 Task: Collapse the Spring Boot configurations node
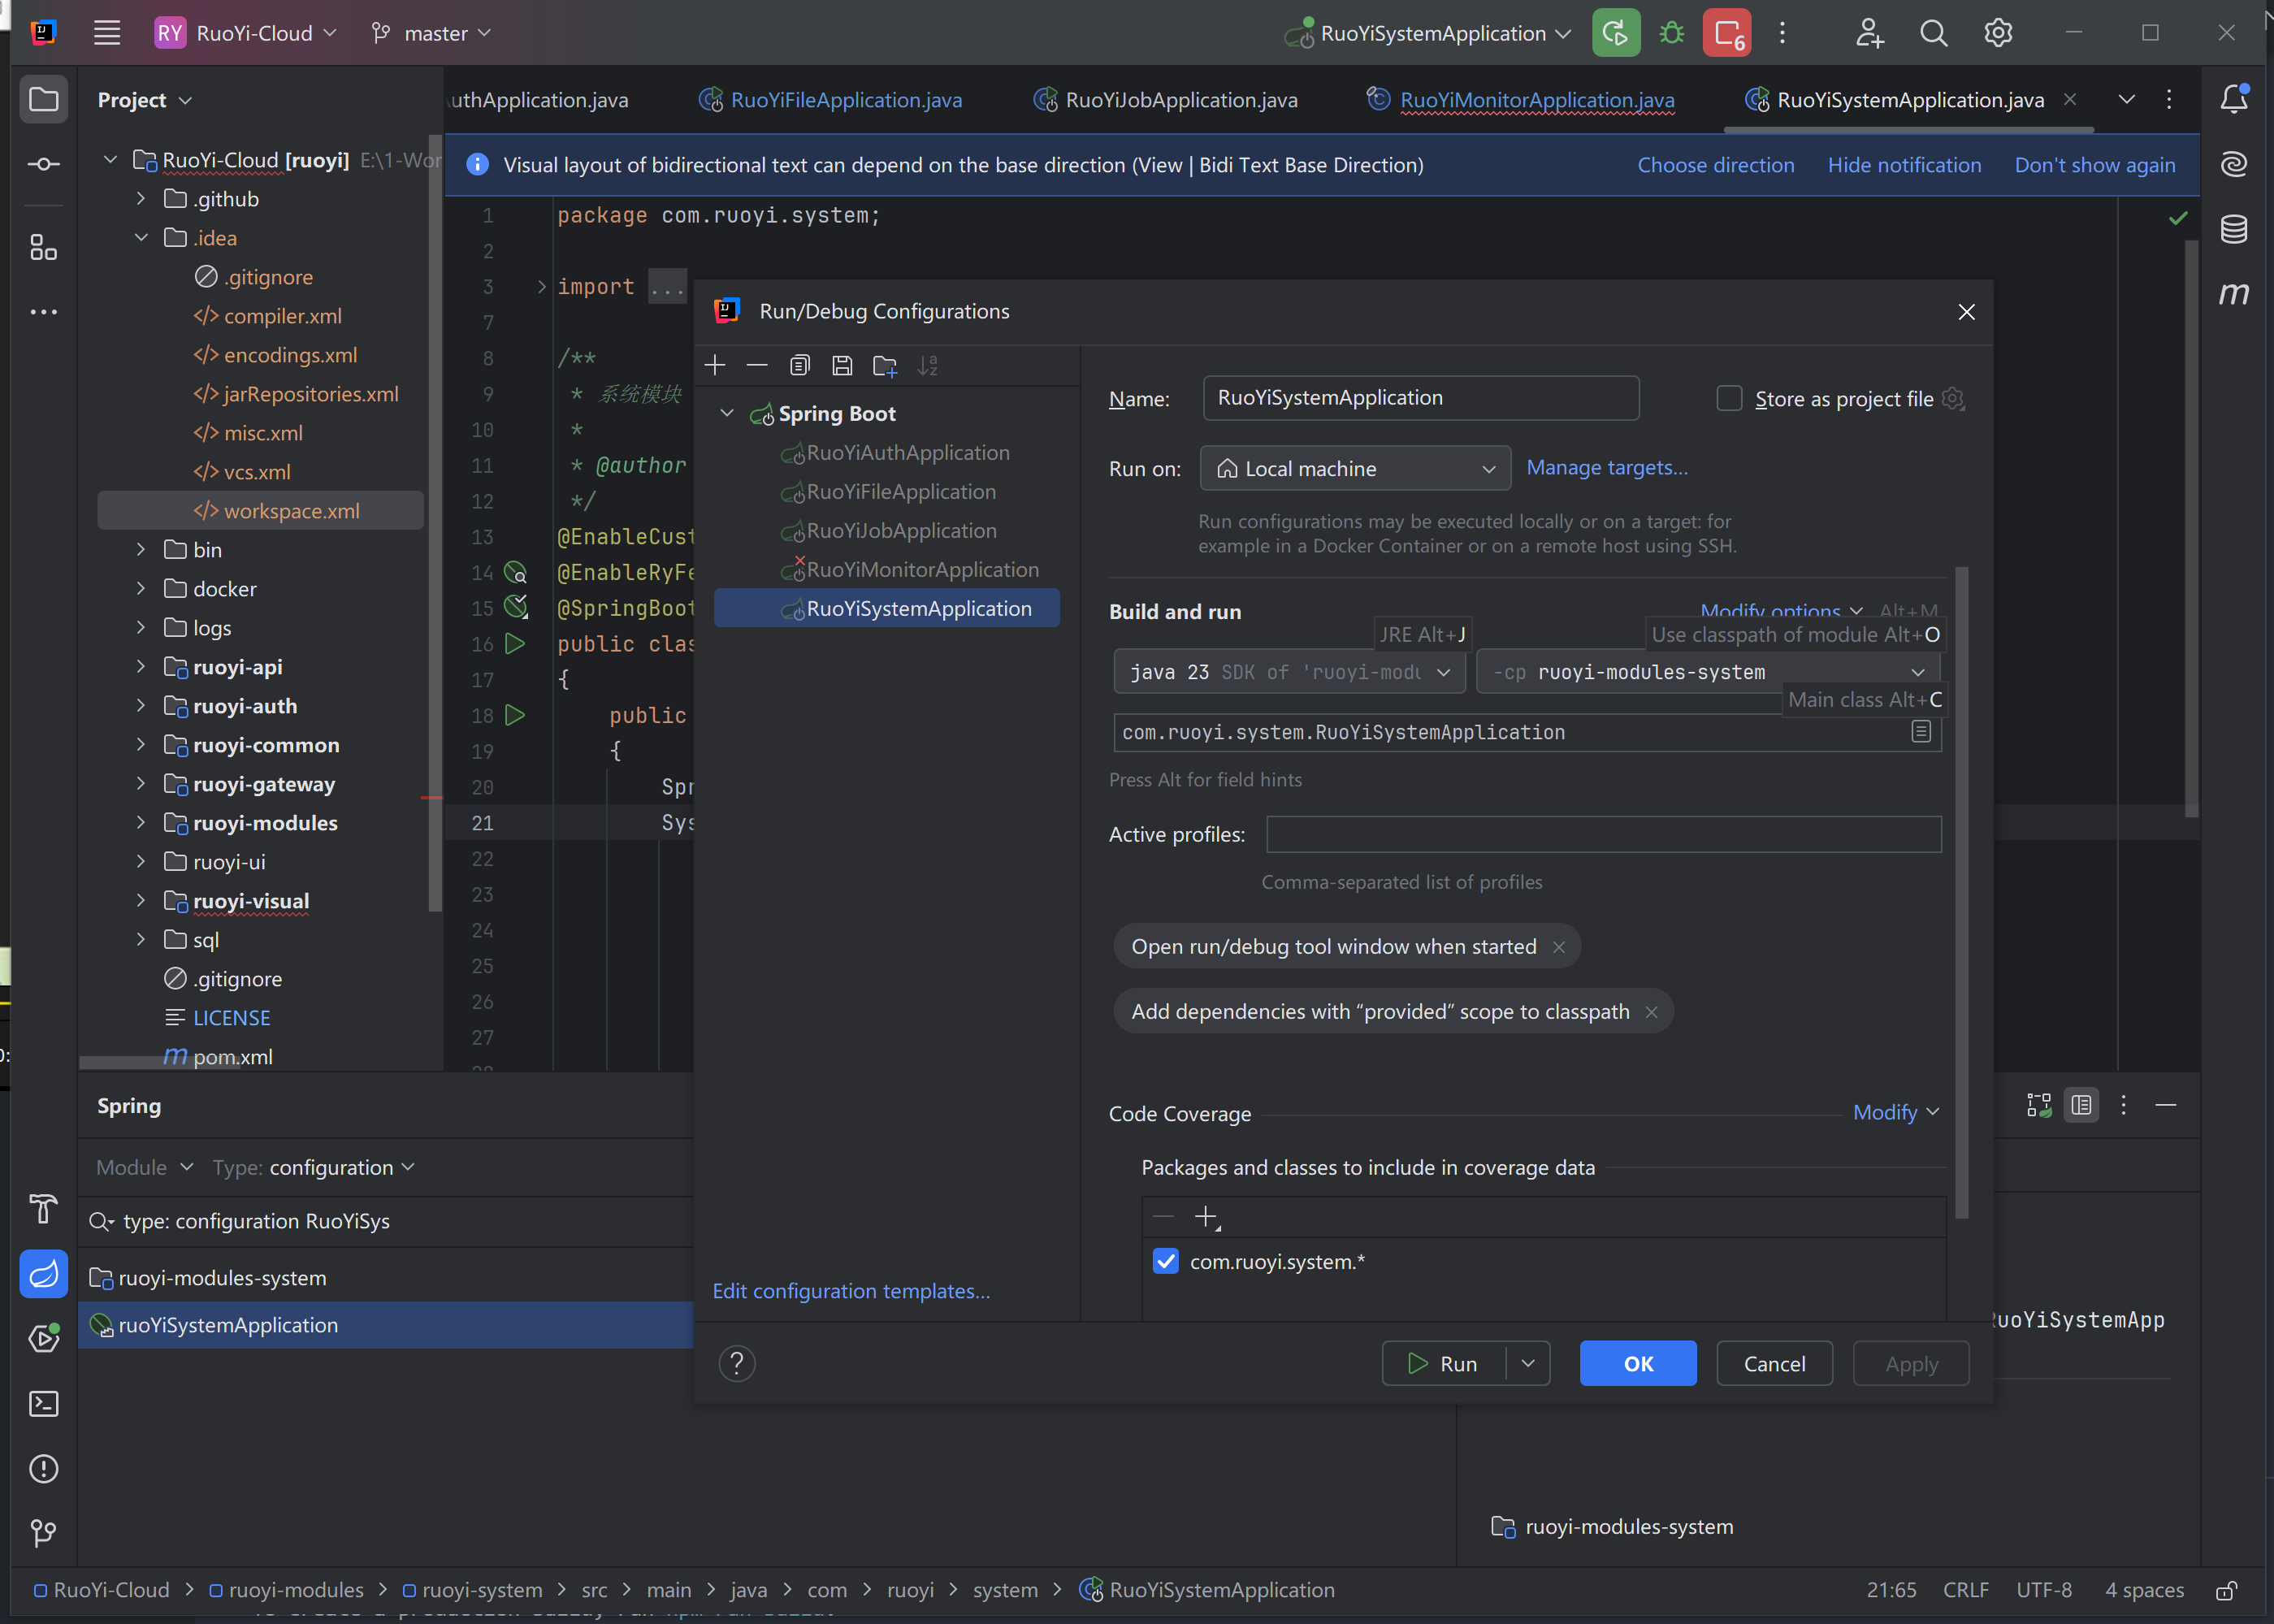click(x=727, y=414)
